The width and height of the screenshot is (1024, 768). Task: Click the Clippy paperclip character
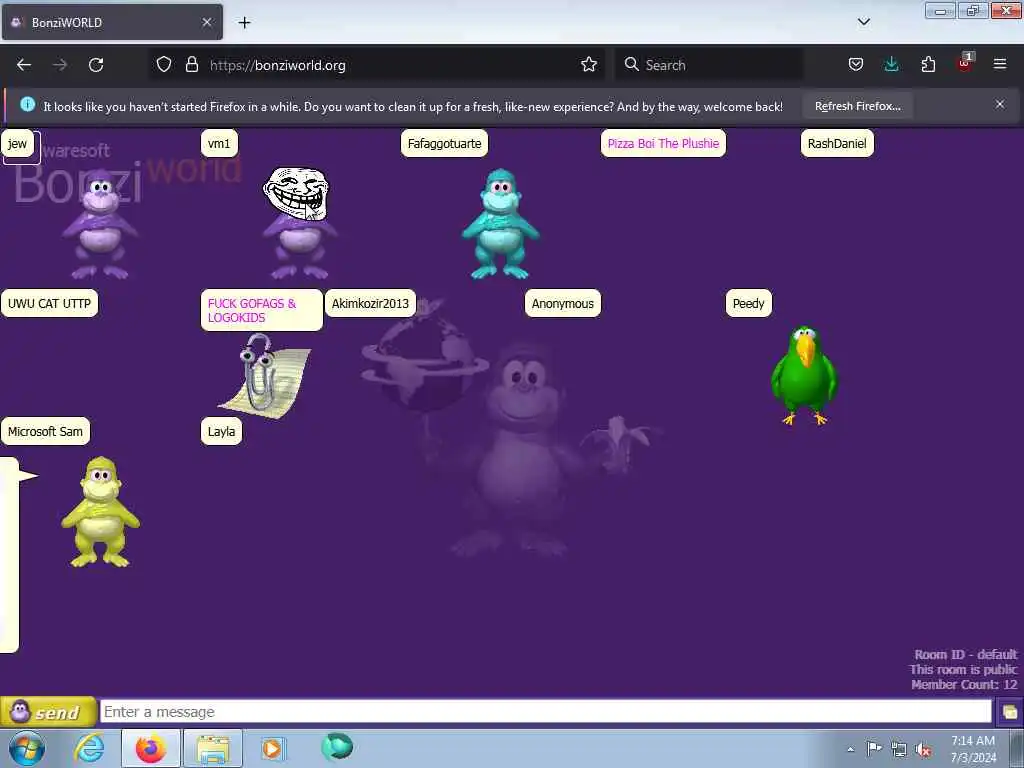tap(264, 376)
